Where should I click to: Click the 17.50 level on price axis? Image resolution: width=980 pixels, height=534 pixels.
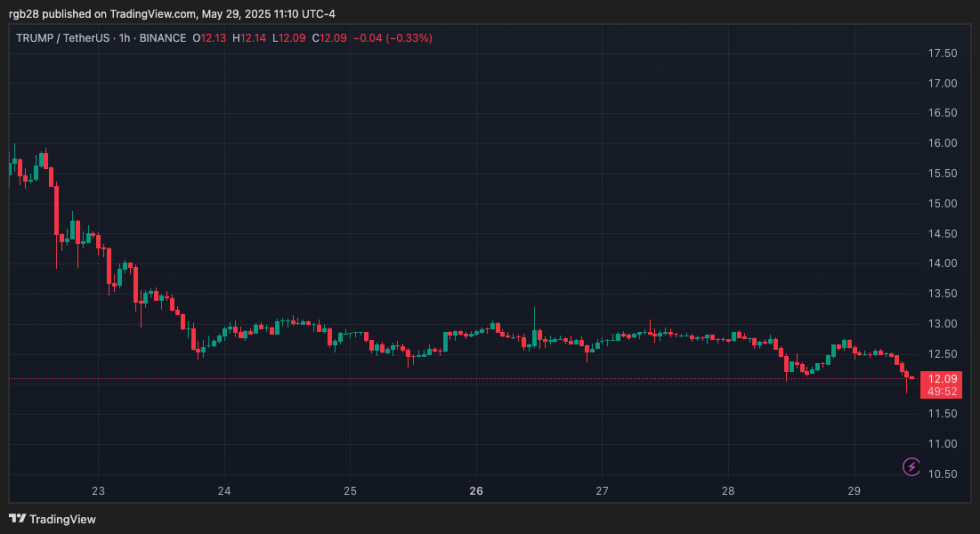[x=945, y=53]
